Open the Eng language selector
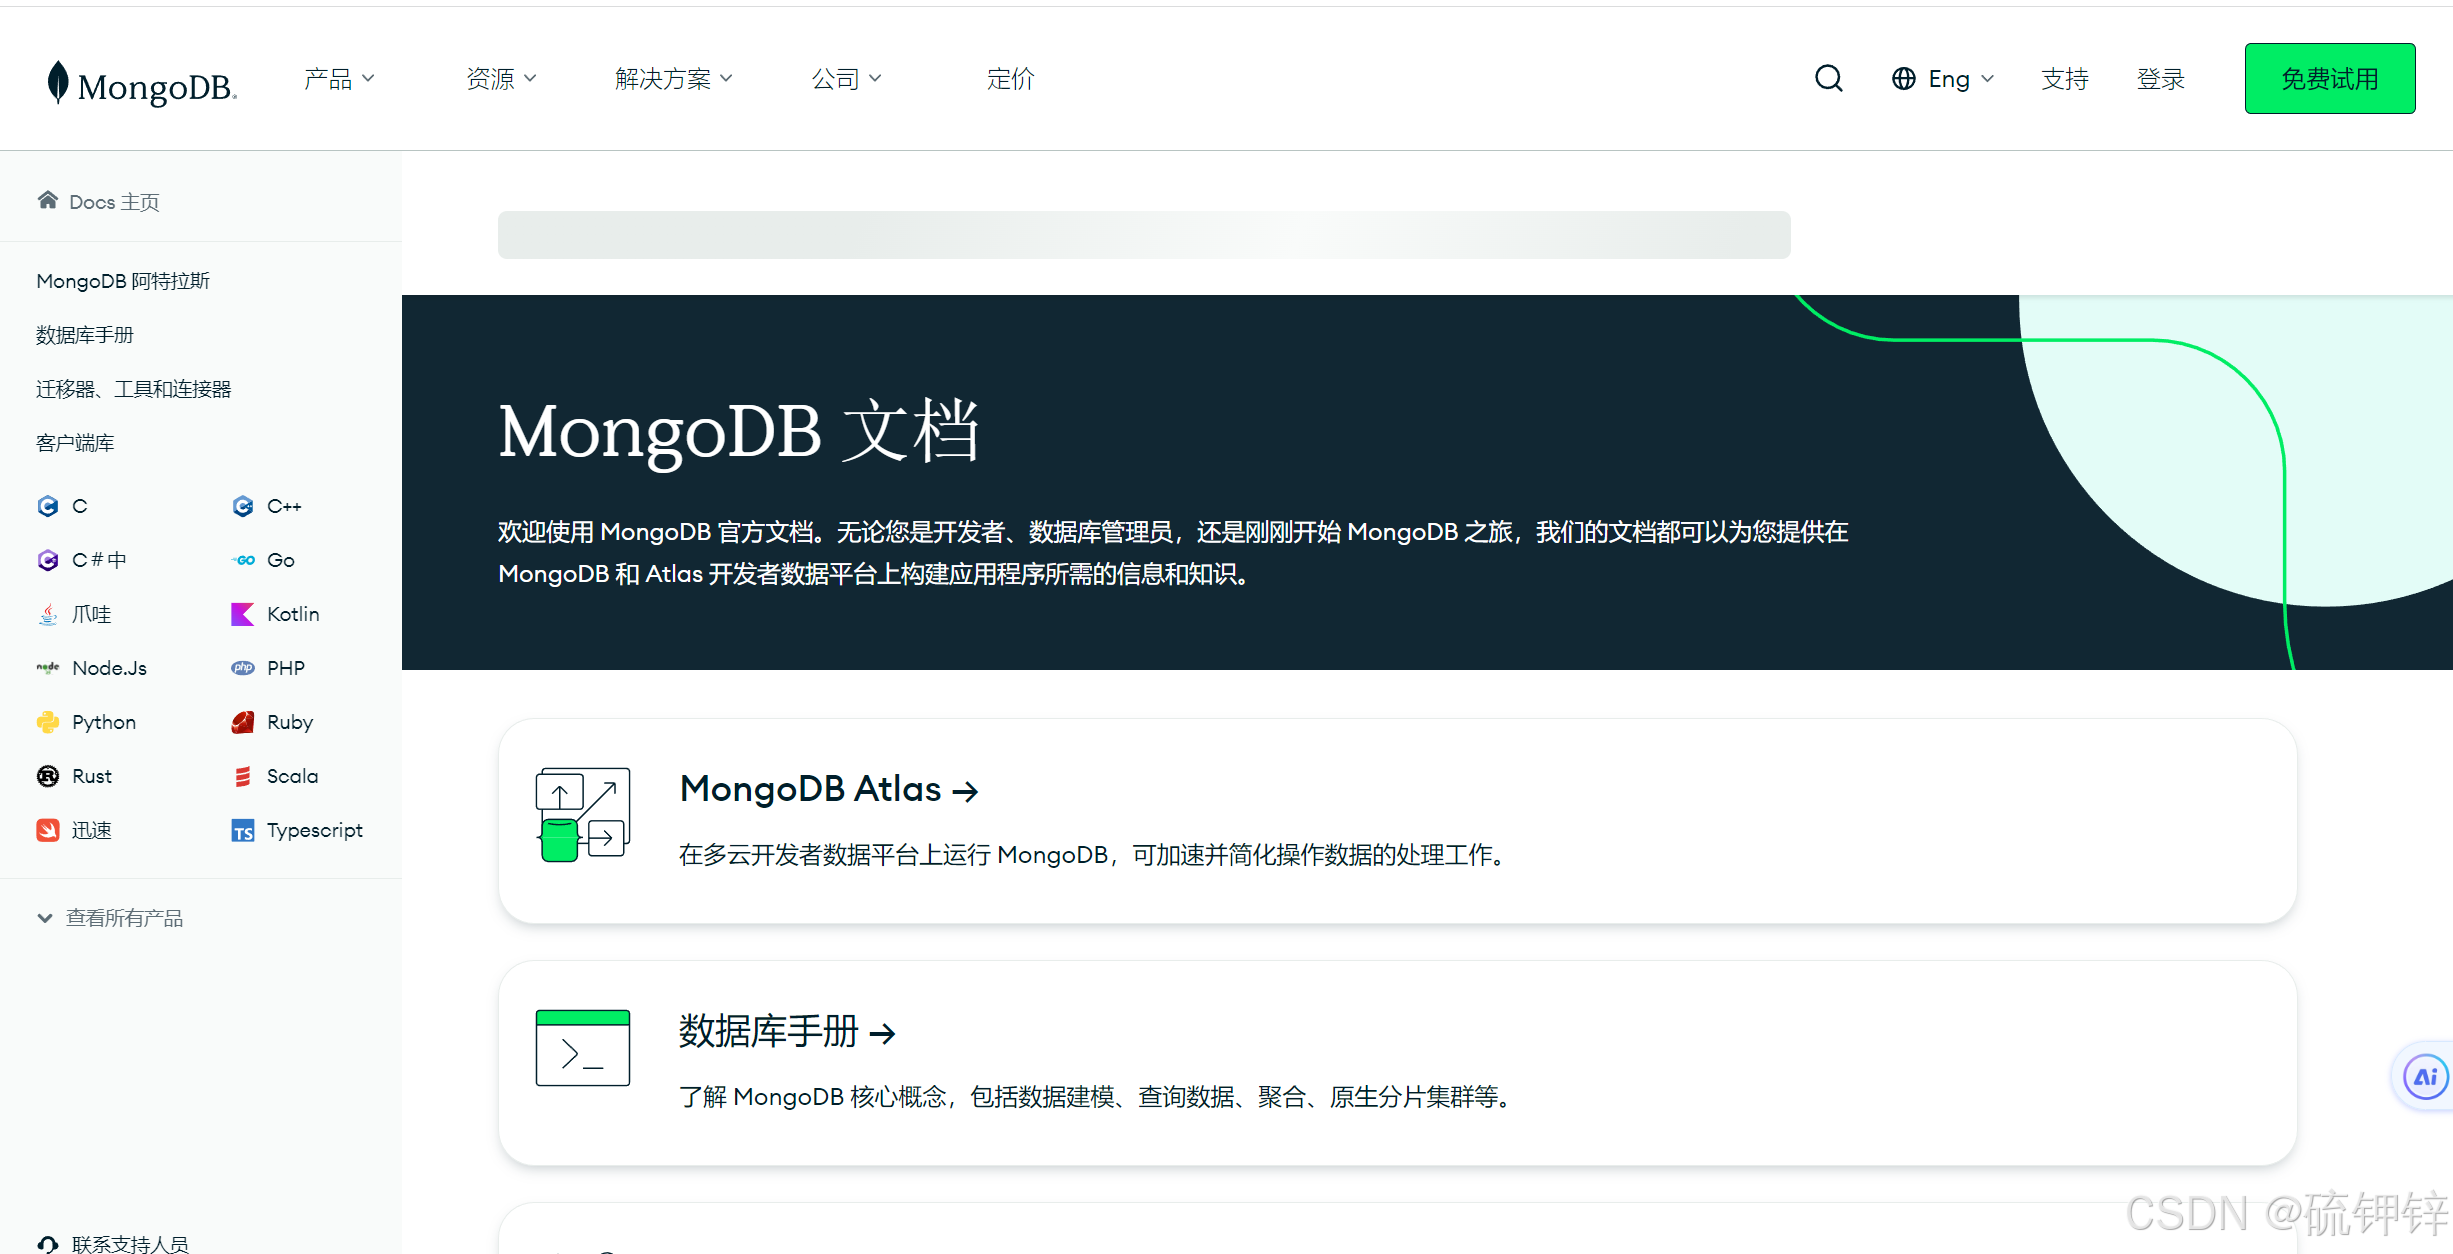The width and height of the screenshot is (2453, 1254). coord(1941,78)
